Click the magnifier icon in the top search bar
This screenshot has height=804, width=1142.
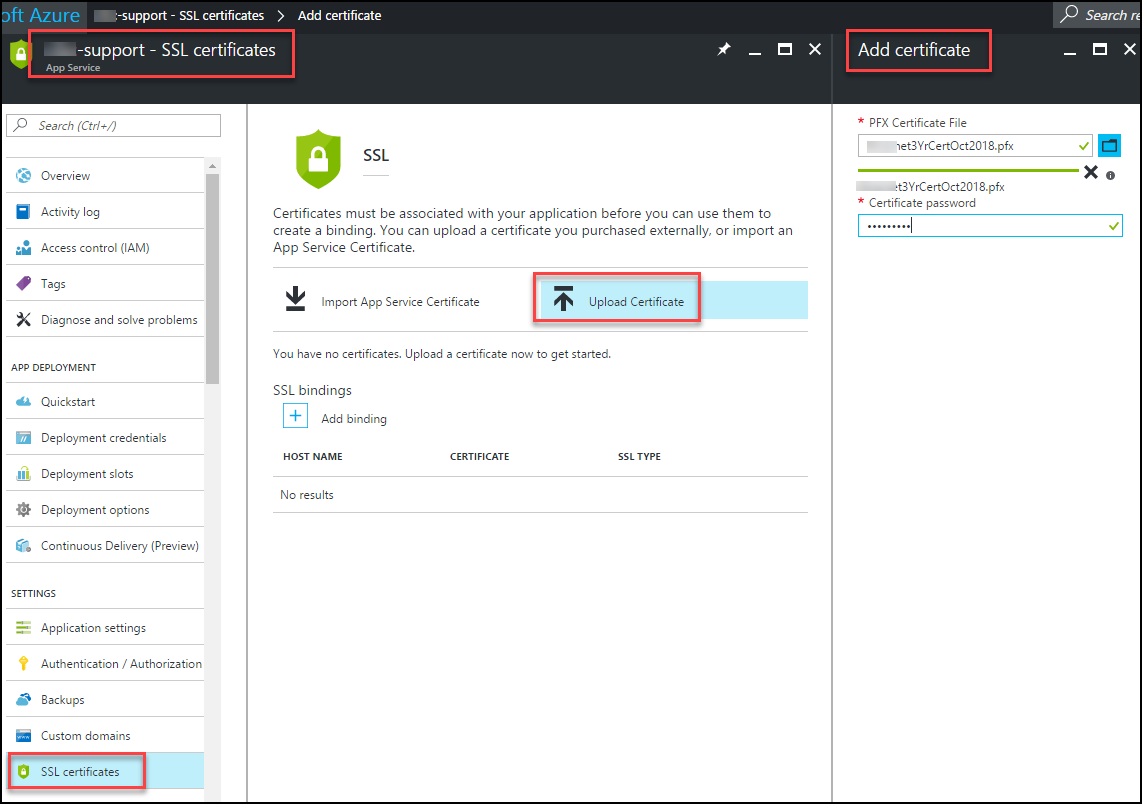click(1068, 15)
